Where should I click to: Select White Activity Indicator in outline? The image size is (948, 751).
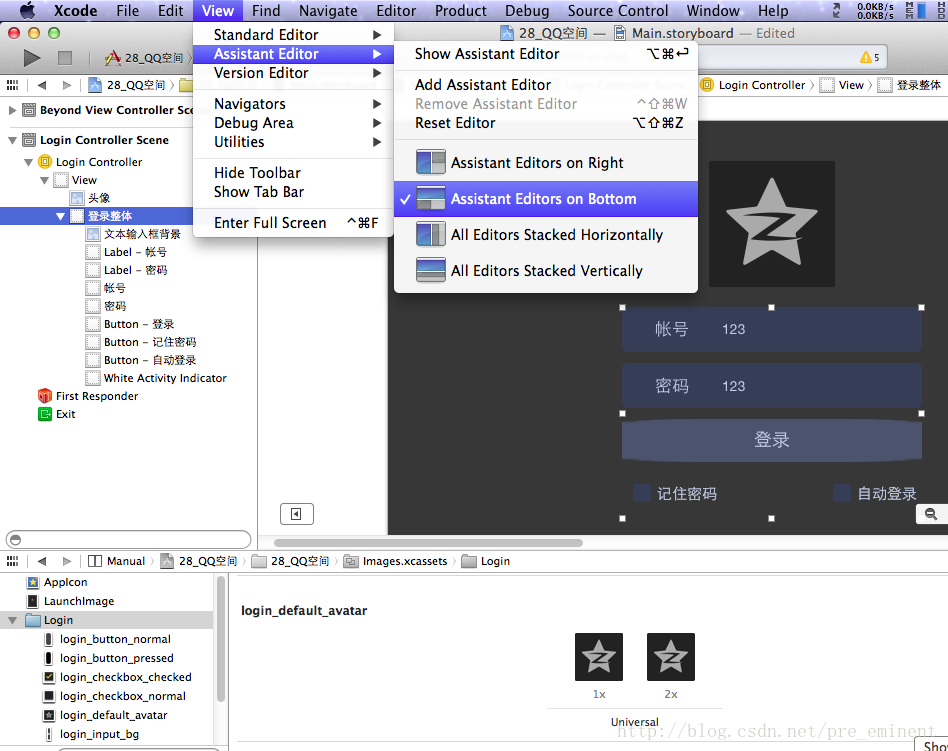156,379
